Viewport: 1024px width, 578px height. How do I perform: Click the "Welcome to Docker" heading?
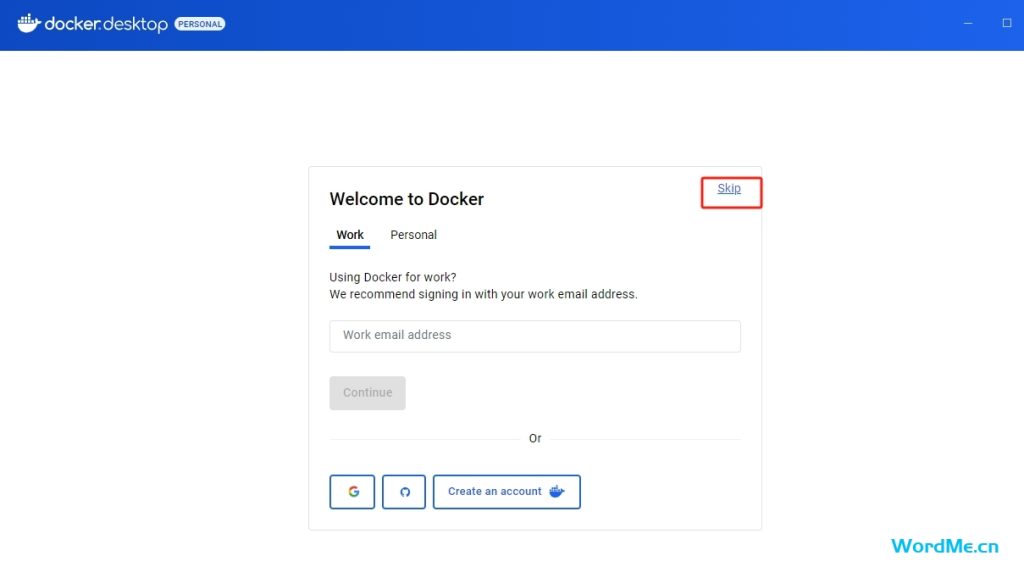pos(406,199)
